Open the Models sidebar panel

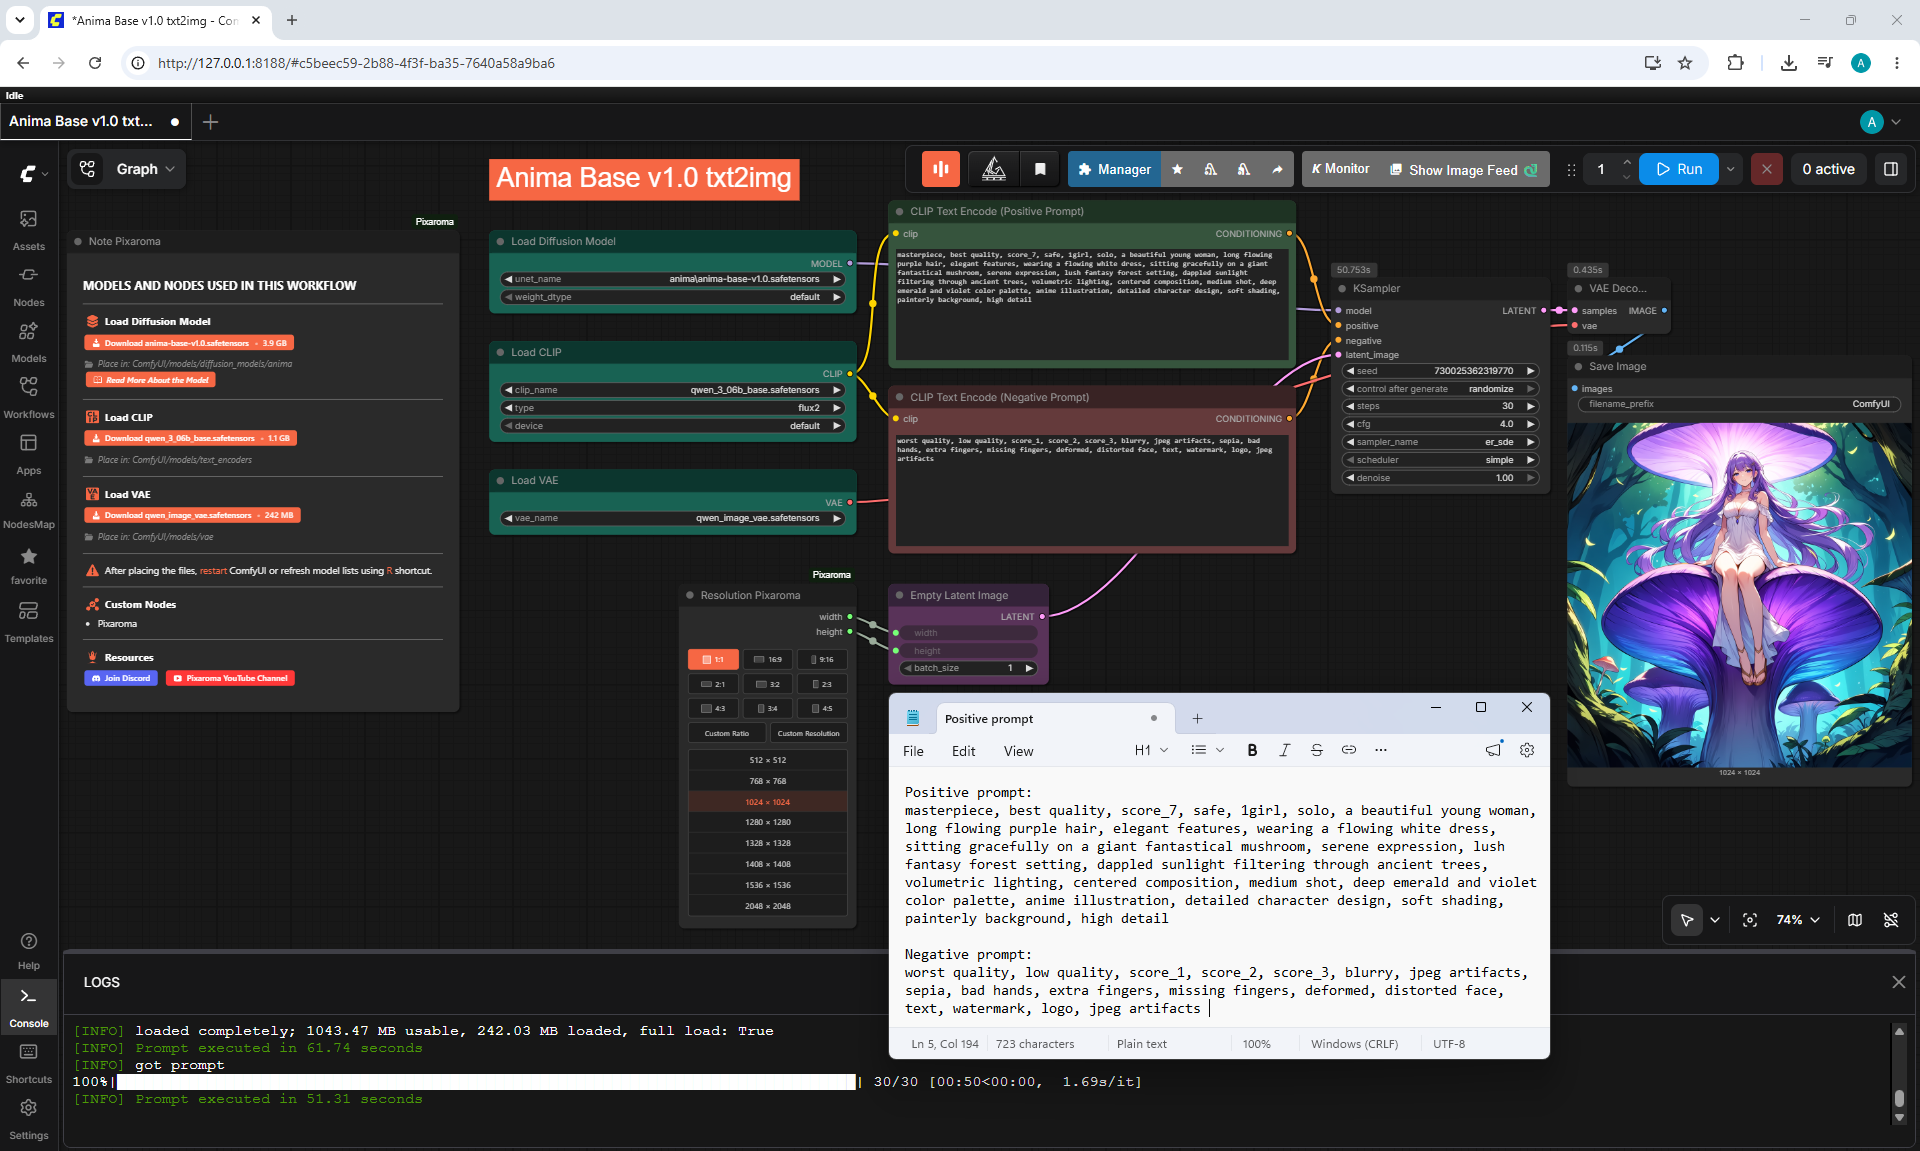coord(29,341)
